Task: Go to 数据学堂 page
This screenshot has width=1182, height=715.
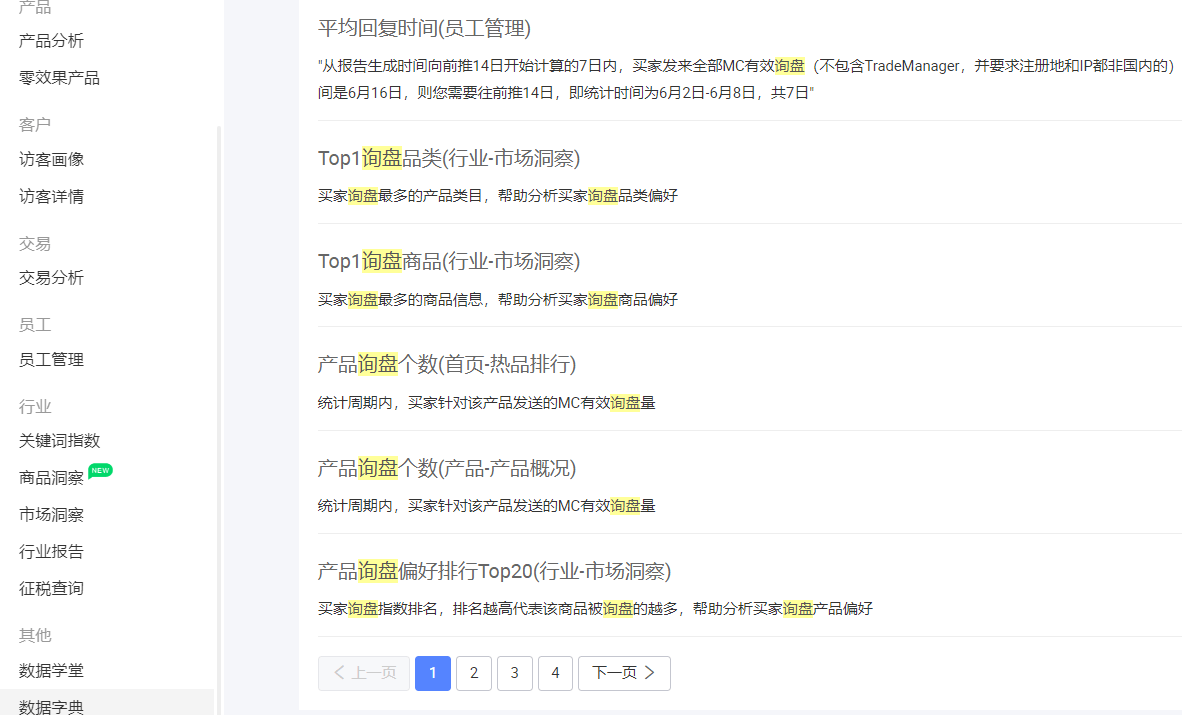Action: [51, 671]
